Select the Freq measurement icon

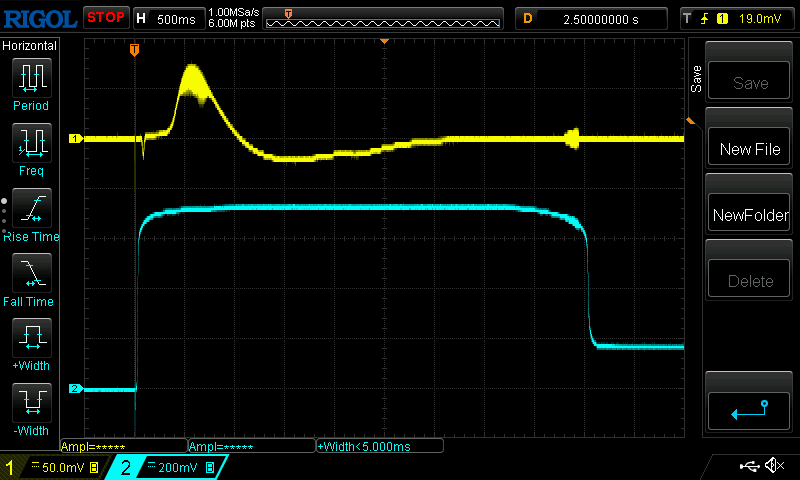[32, 143]
